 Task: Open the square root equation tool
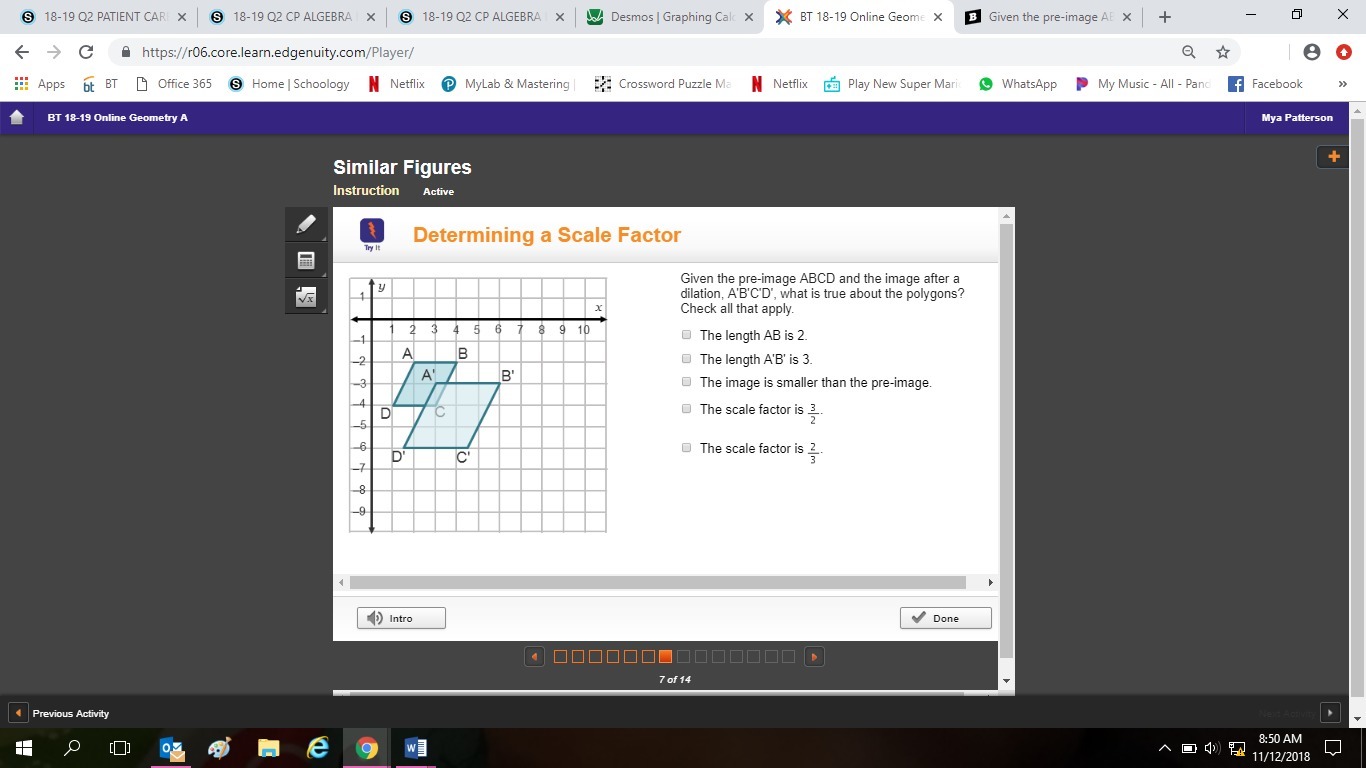[x=306, y=297]
